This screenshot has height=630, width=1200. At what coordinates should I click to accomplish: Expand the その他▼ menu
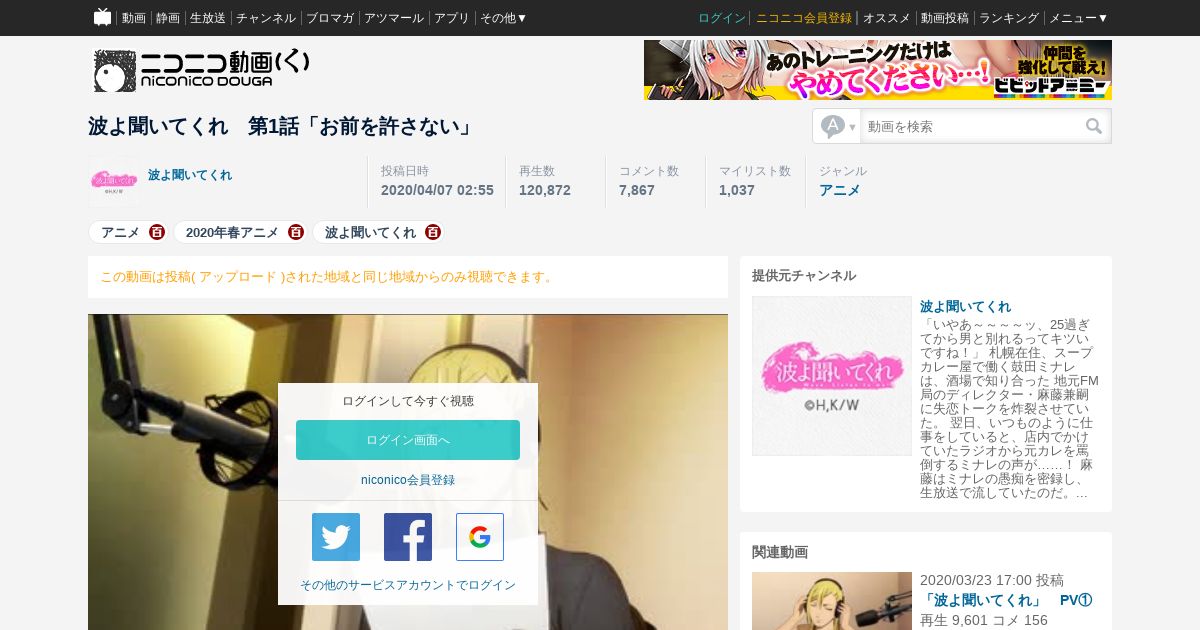(x=504, y=18)
